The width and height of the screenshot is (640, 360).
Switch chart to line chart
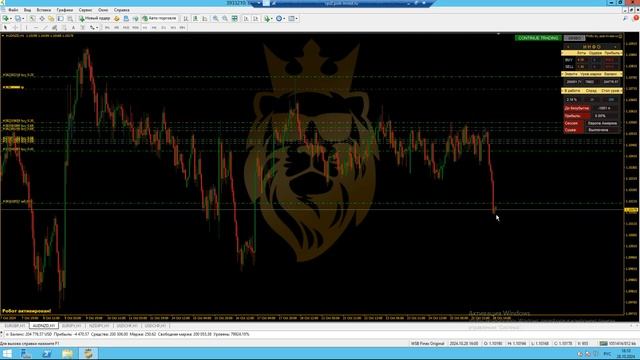click(204, 18)
